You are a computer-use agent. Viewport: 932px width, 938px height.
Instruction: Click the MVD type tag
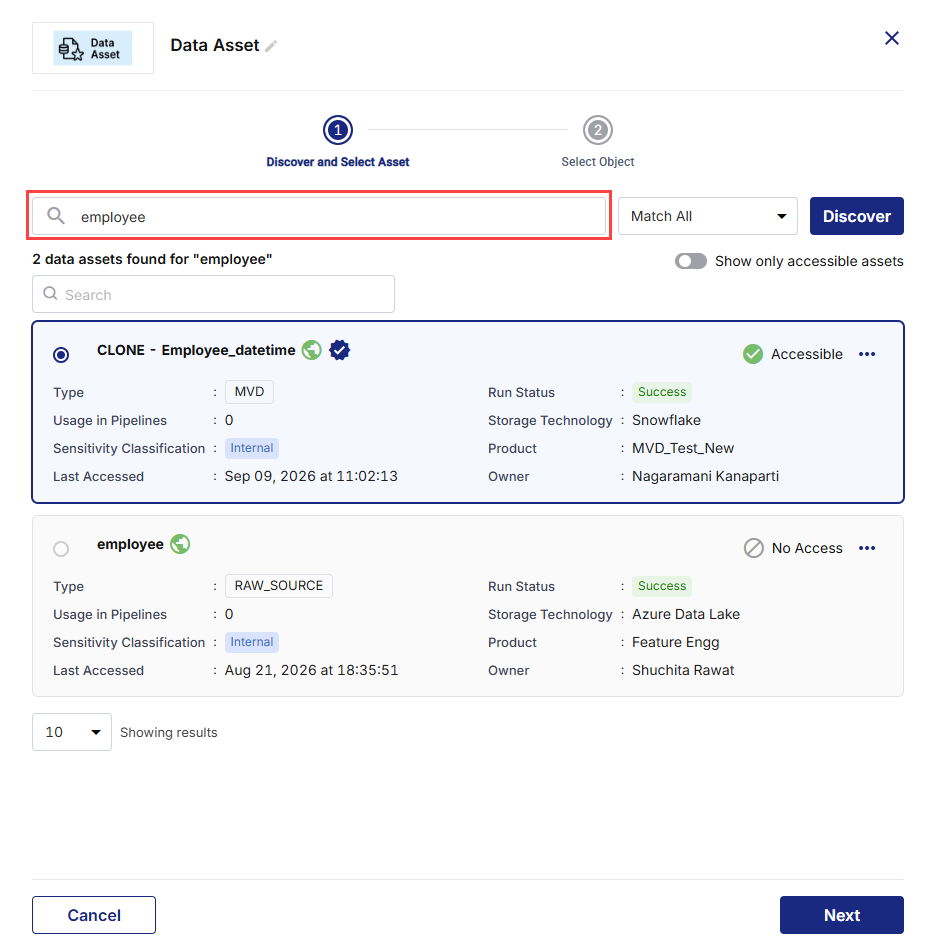coord(249,392)
